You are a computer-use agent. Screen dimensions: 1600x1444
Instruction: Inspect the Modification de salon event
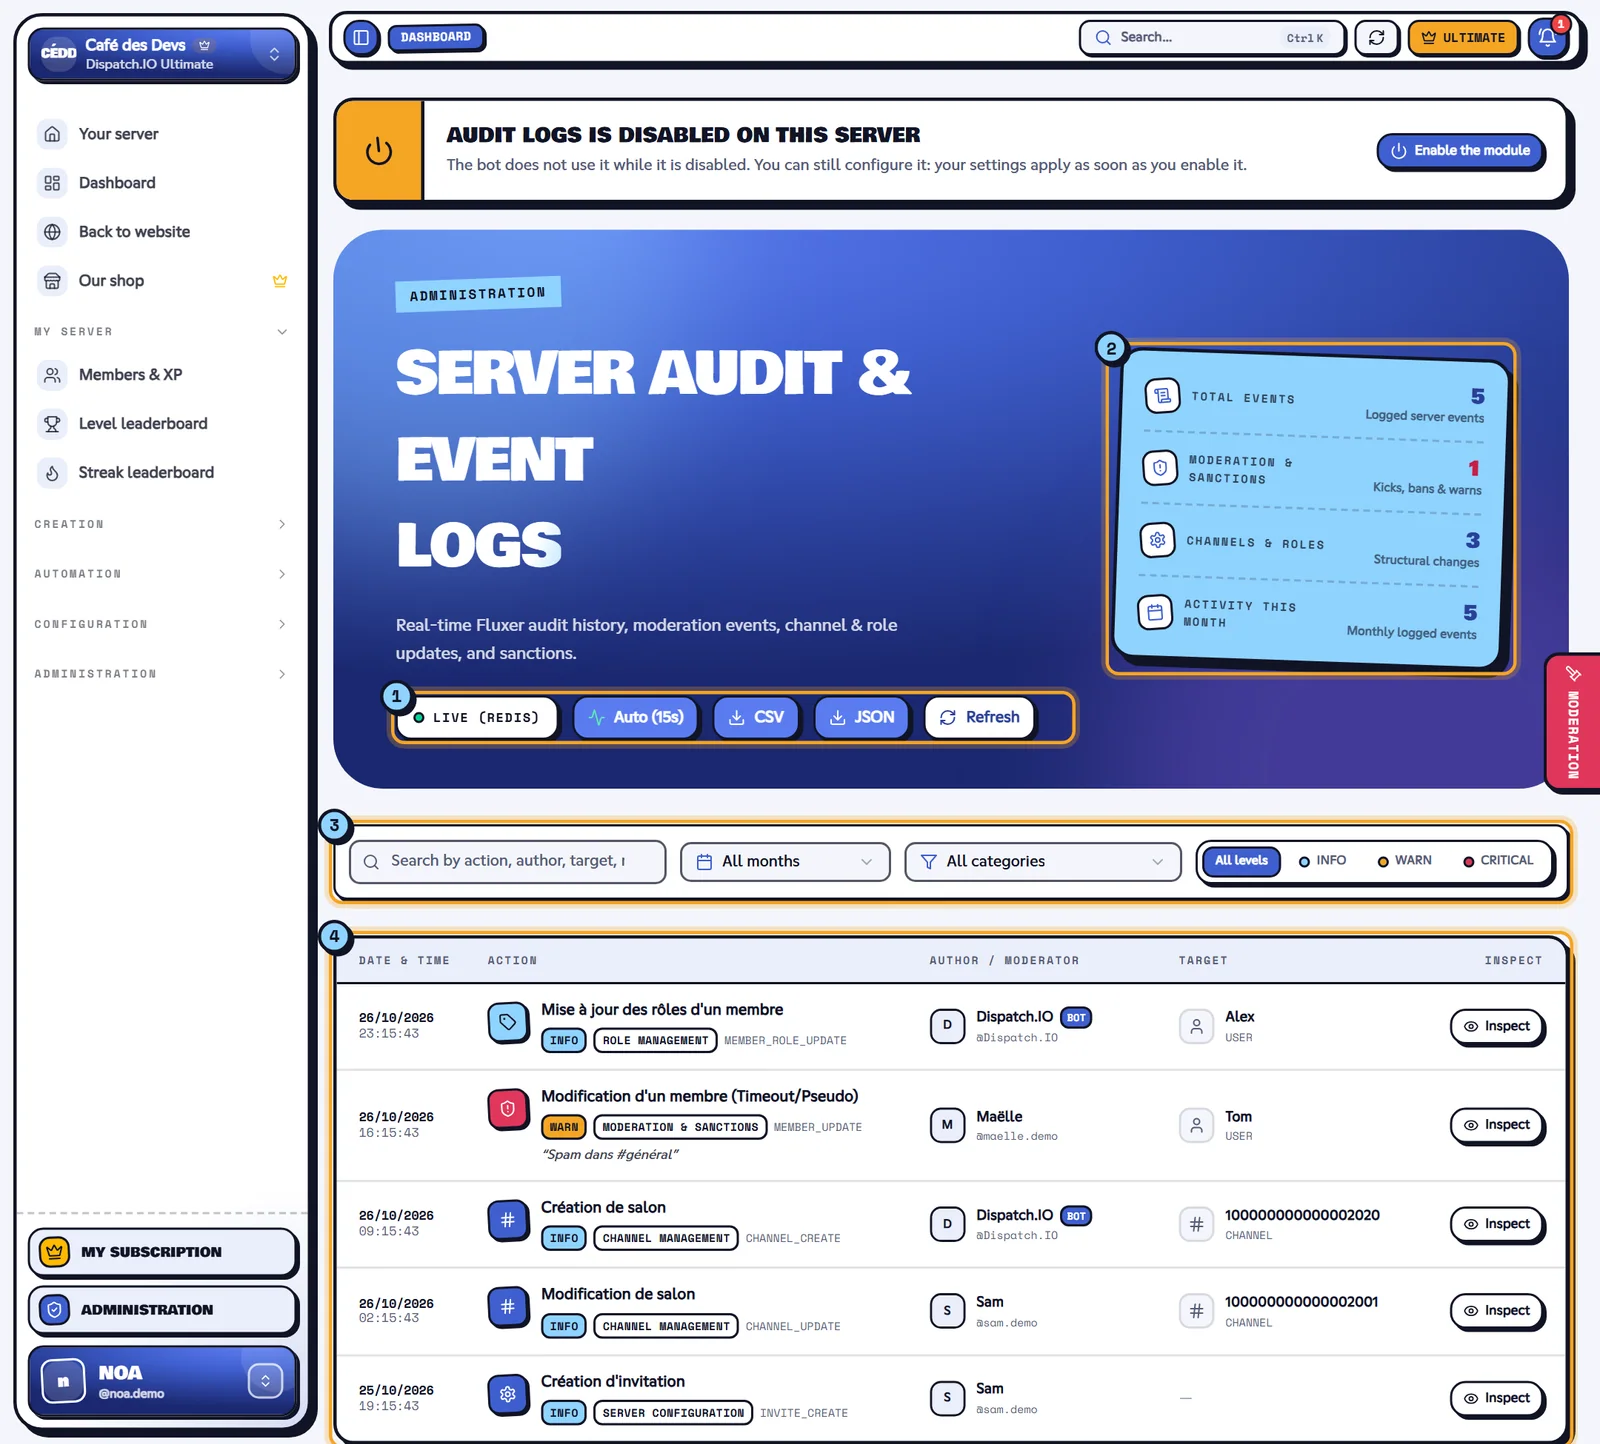[x=1497, y=1311]
